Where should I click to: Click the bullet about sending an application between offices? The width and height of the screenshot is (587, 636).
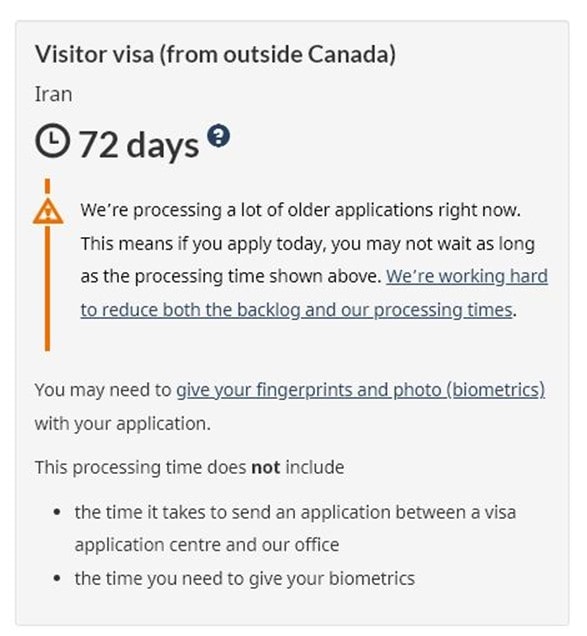295,528
